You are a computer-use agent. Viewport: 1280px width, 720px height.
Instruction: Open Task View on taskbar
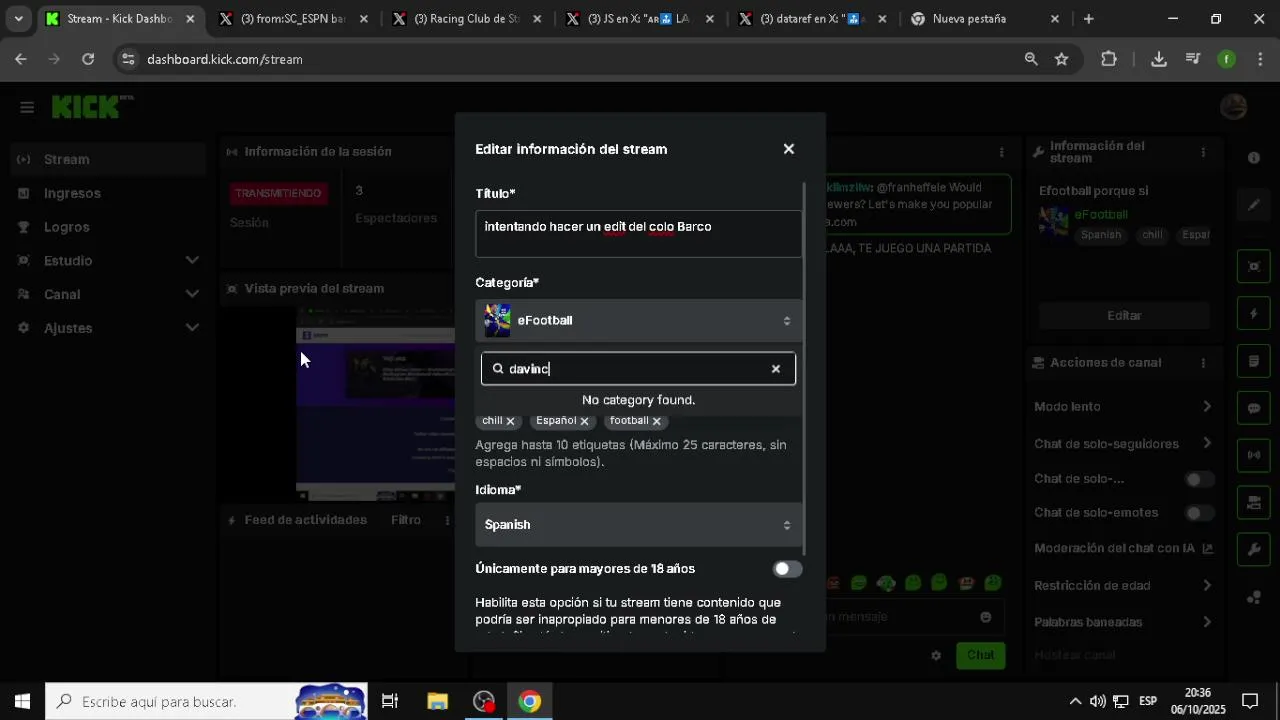tap(390, 701)
